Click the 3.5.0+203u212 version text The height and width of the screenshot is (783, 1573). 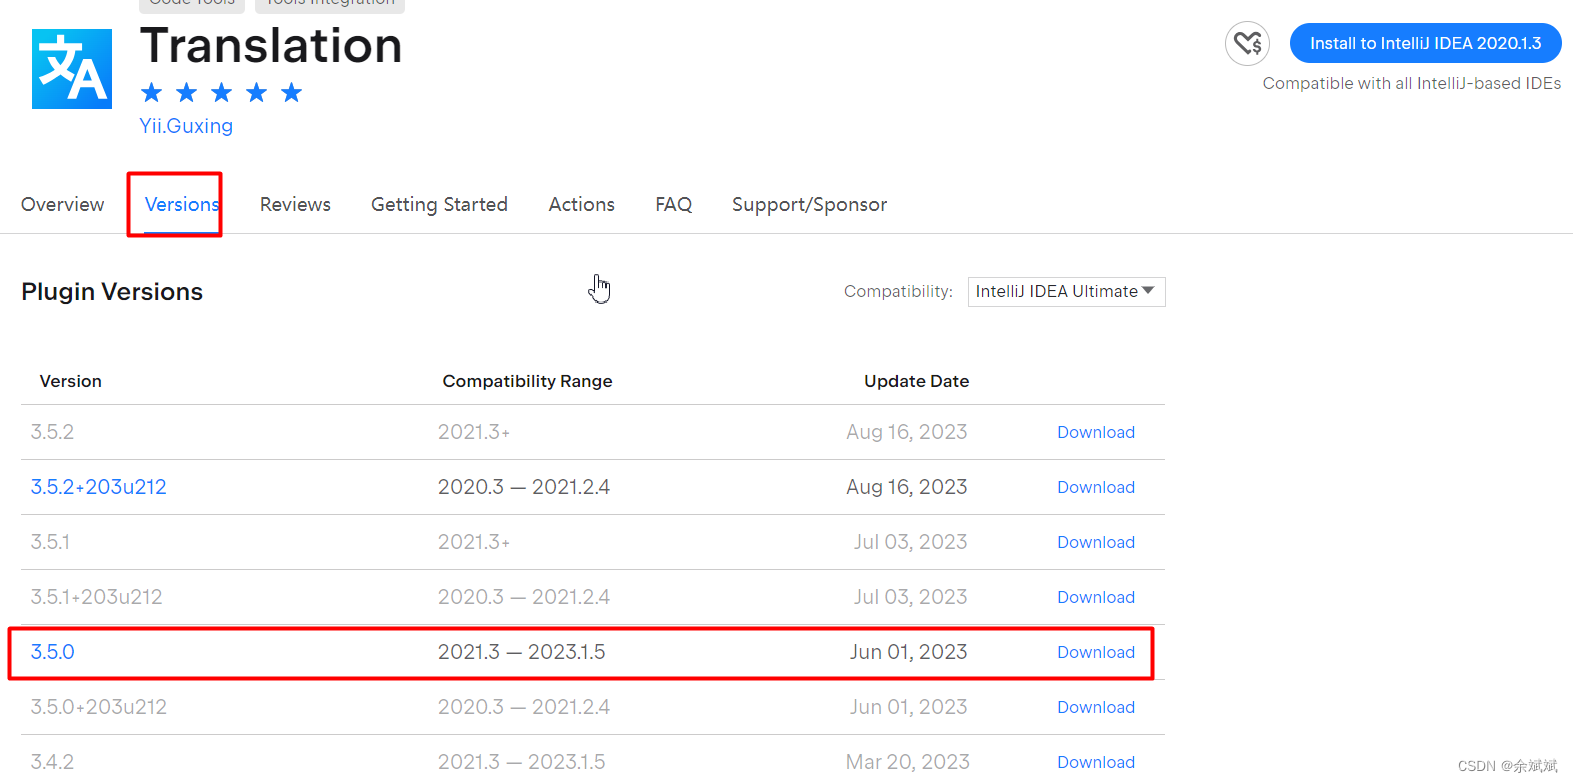coord(98,707)
